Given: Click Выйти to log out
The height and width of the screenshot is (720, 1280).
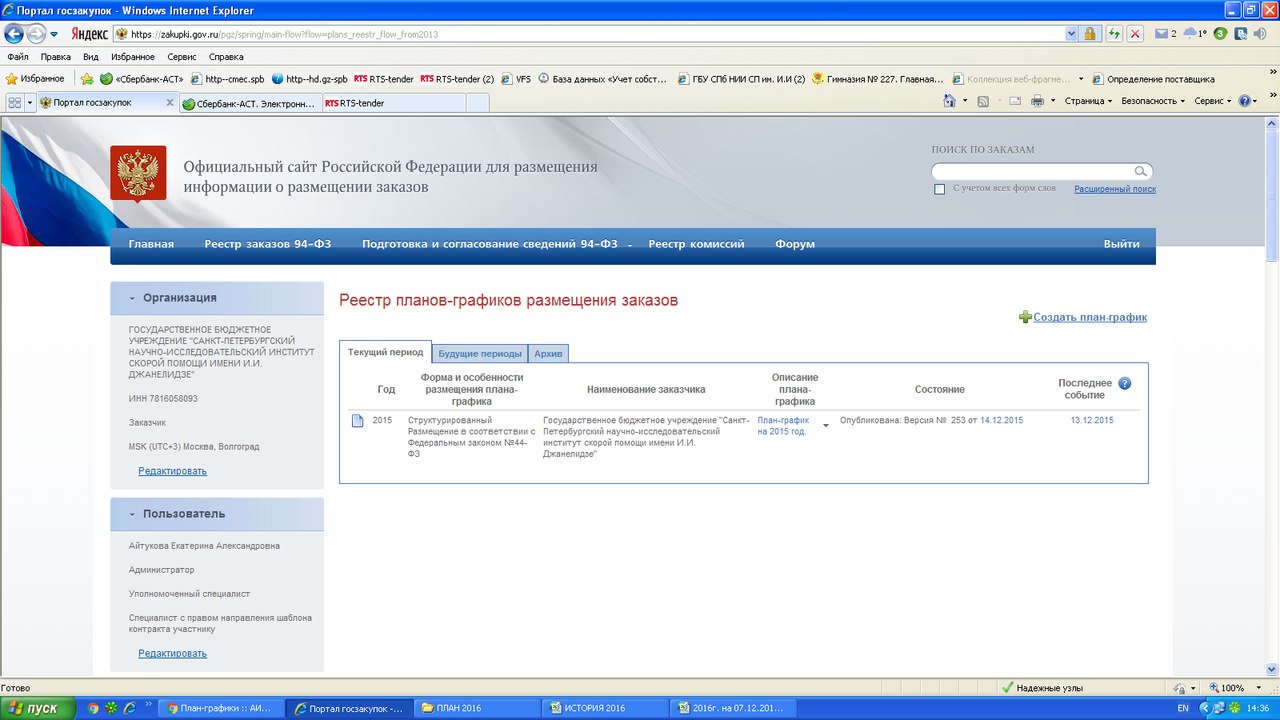Looking at the screenshot, I should (1121, 244).
